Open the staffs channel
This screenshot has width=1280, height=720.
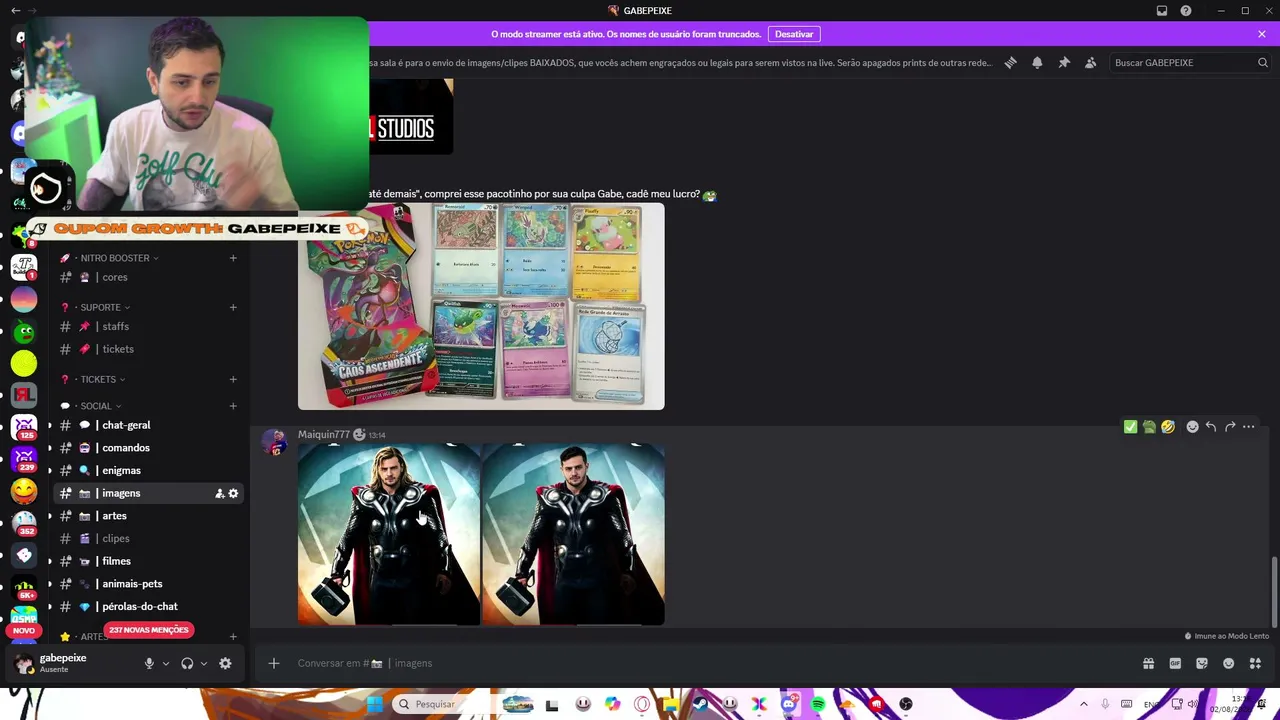pos(148,326)
